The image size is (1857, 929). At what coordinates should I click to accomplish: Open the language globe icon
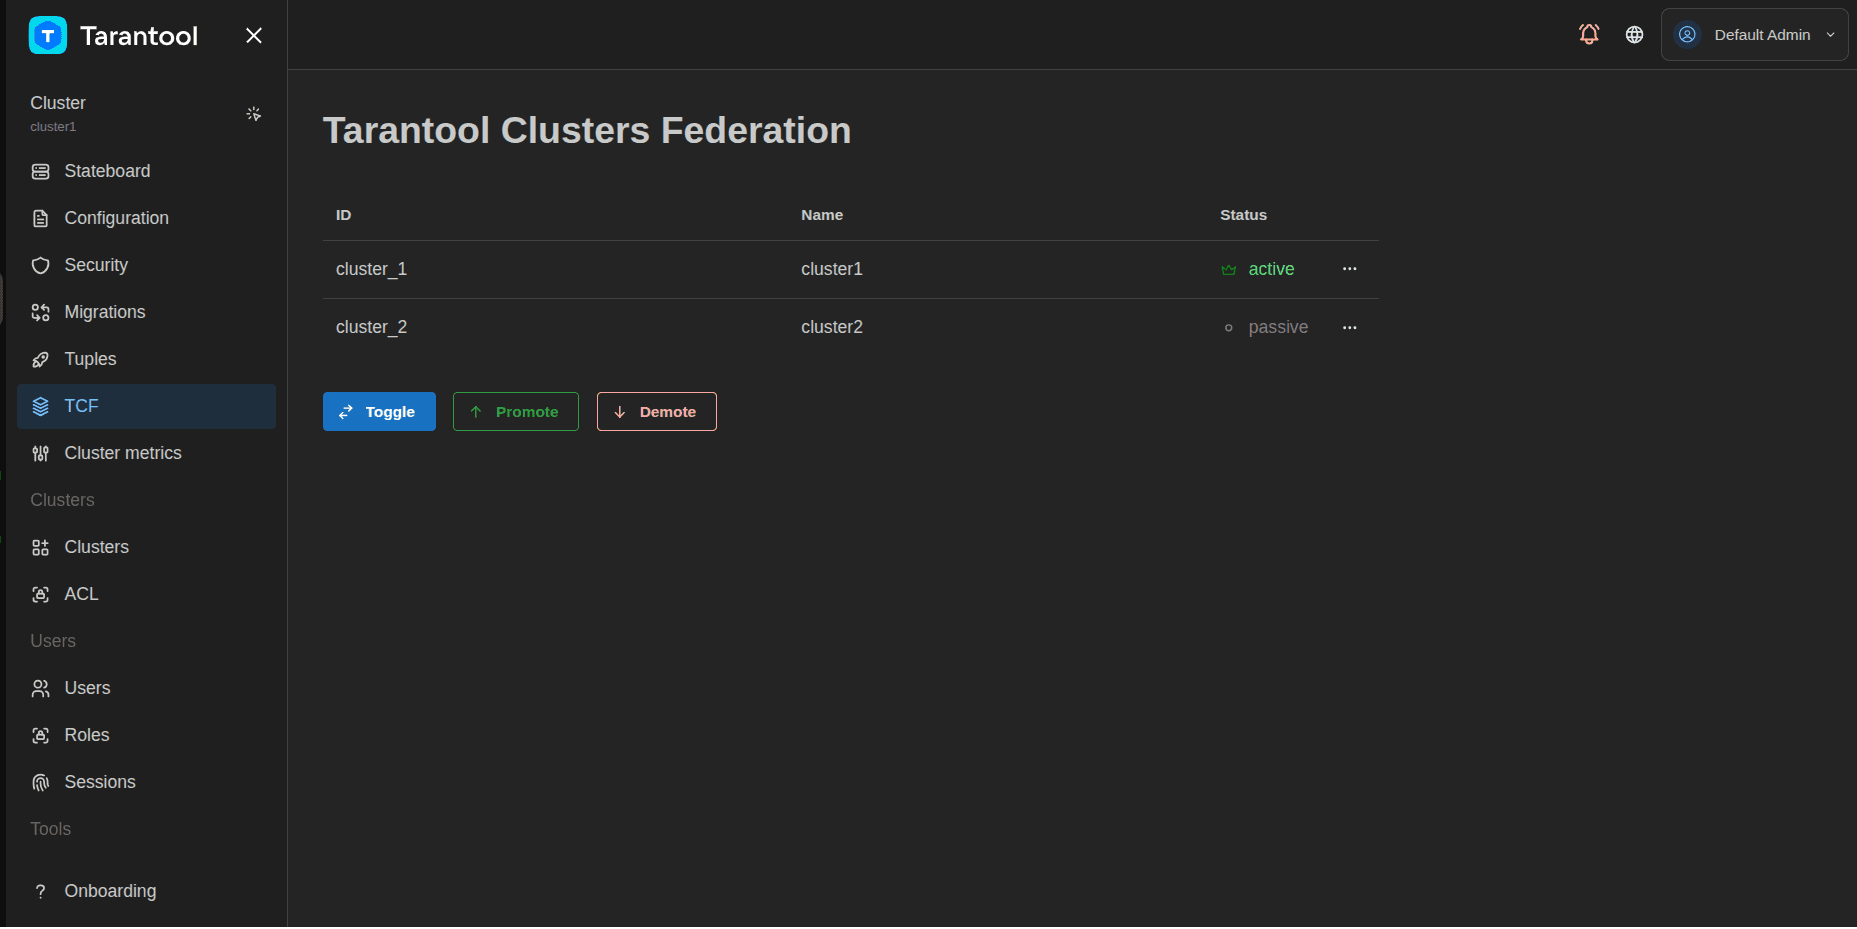click(1634, 35)
